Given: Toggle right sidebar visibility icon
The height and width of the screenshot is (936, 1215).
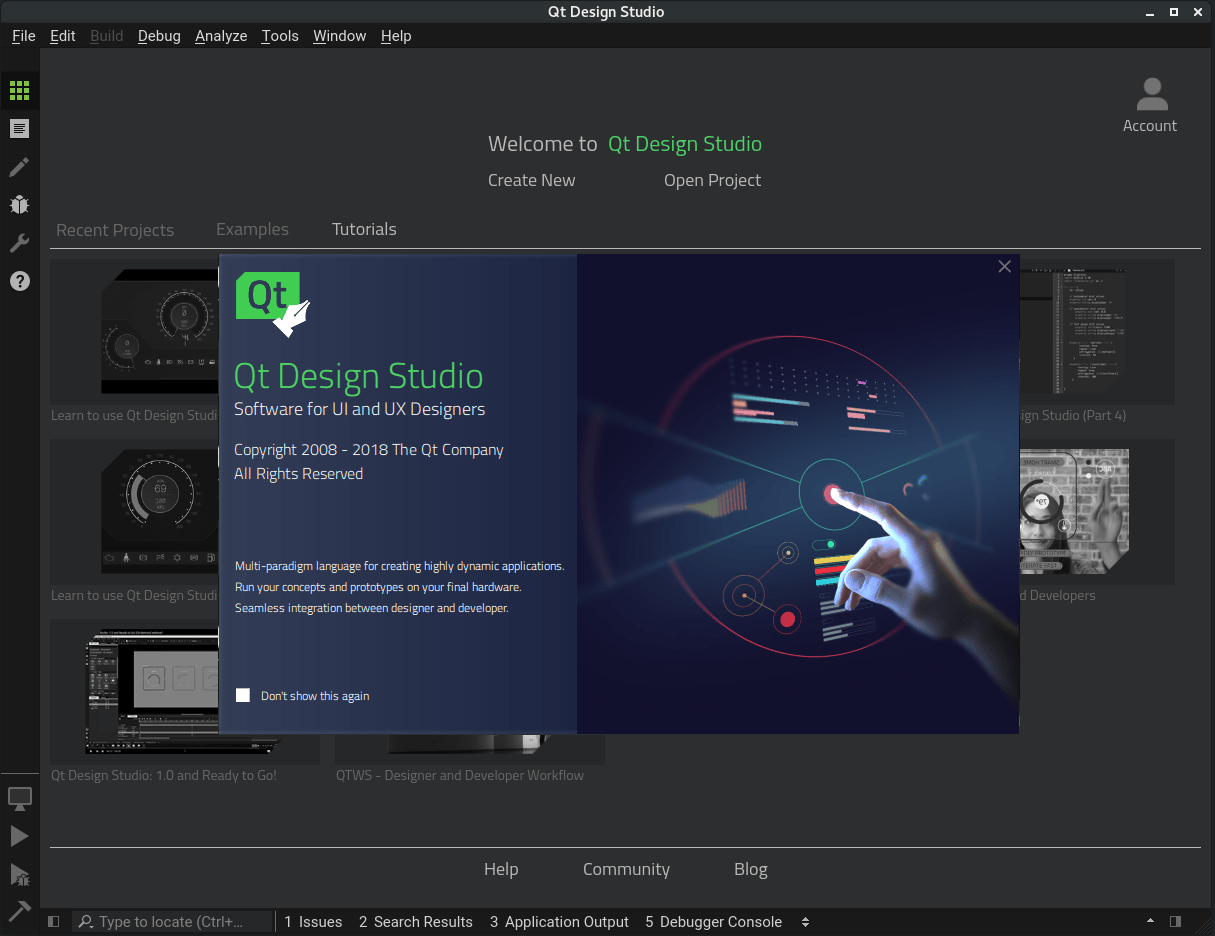Looking at the screenshot, I should click(1176, 922).
